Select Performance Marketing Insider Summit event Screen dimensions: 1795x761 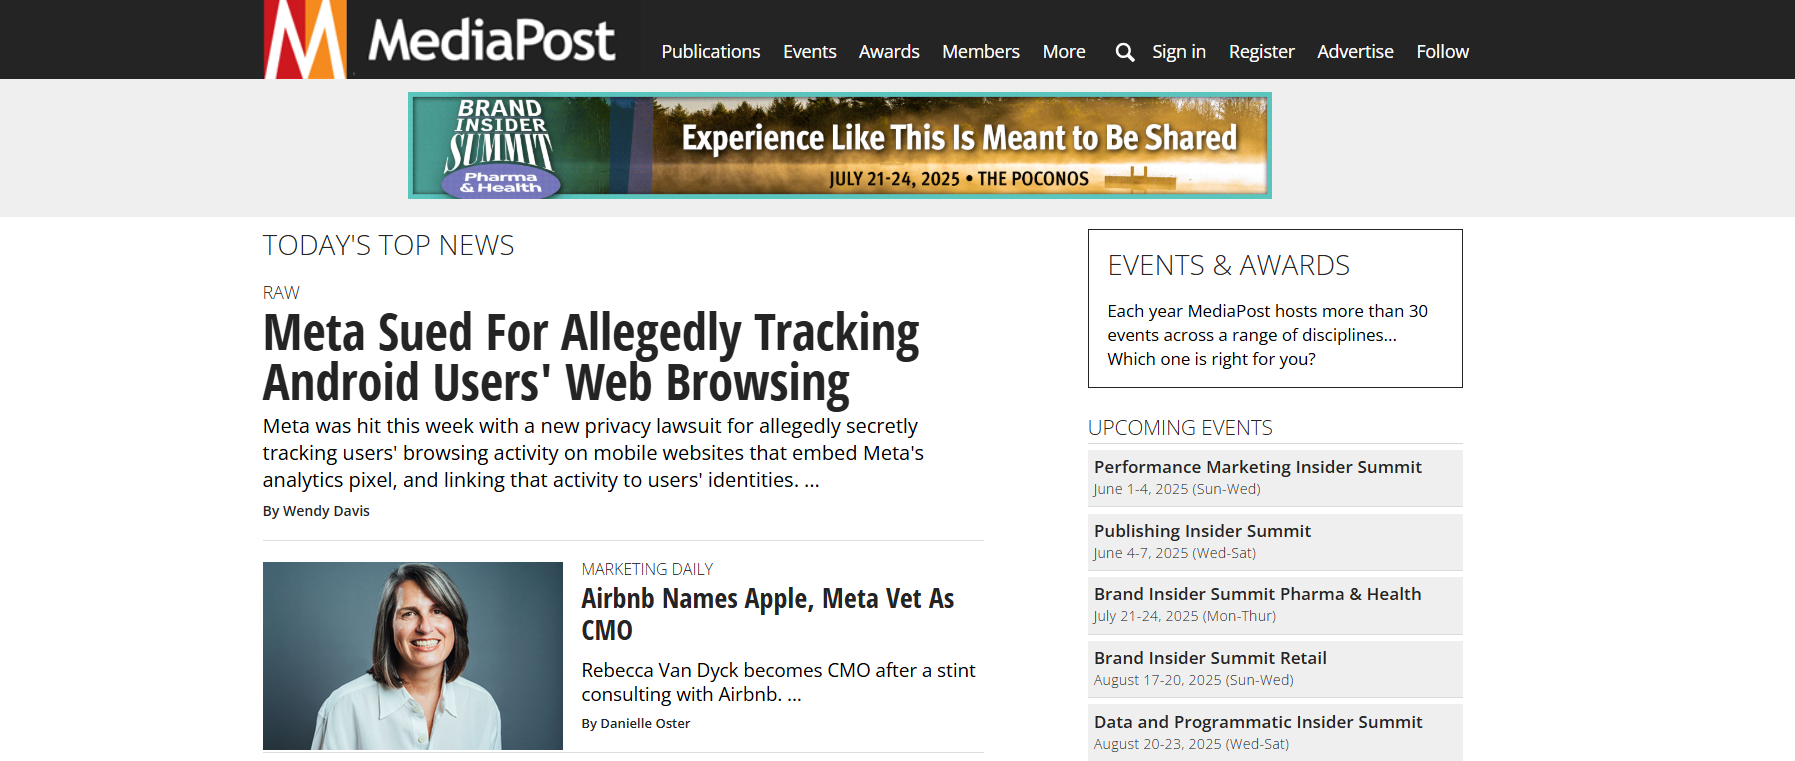tap(1275, 478)
